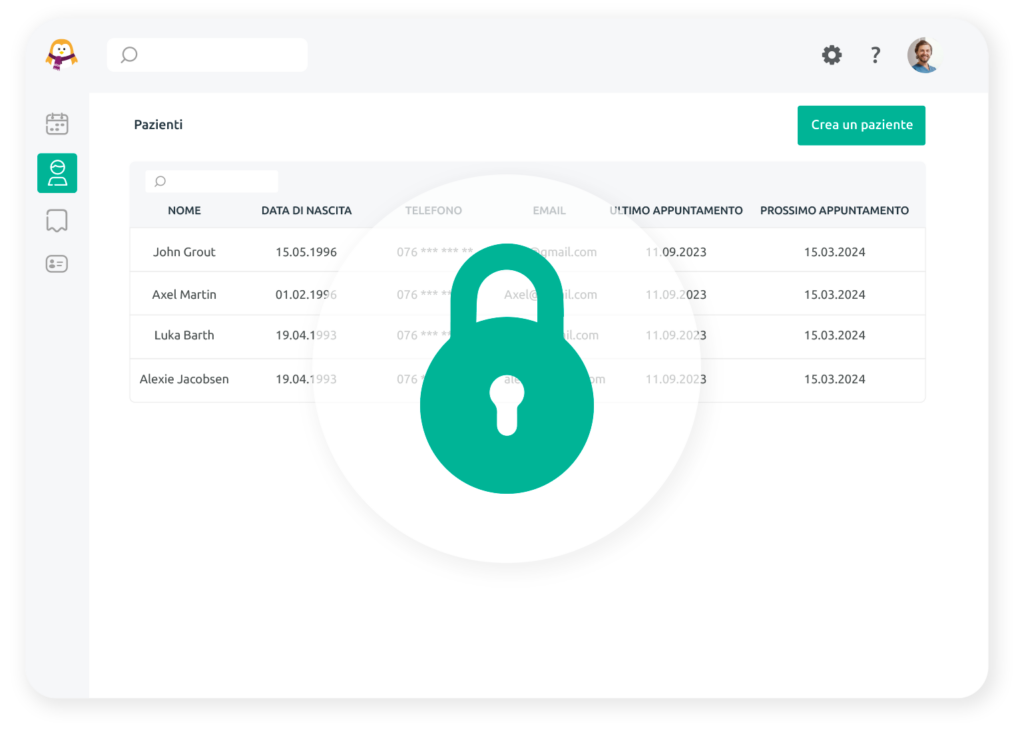Click the Pazienti page title
1024x738 pixels.
(x=158, y=125)
